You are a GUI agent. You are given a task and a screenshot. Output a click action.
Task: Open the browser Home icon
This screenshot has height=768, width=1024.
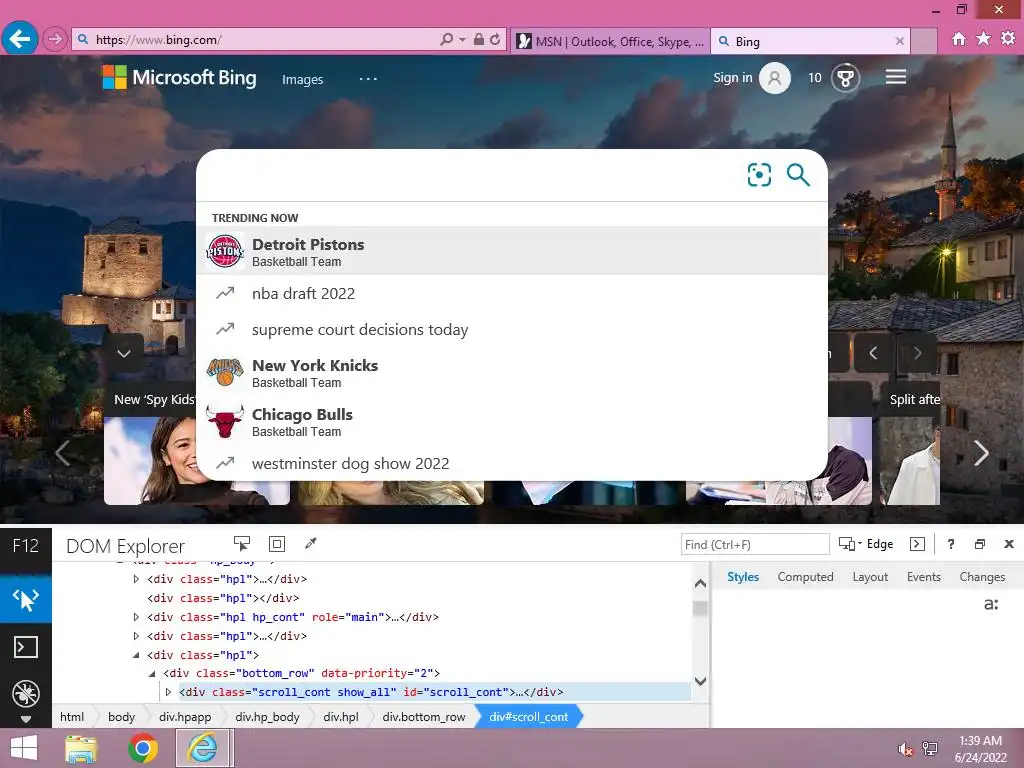959,39
